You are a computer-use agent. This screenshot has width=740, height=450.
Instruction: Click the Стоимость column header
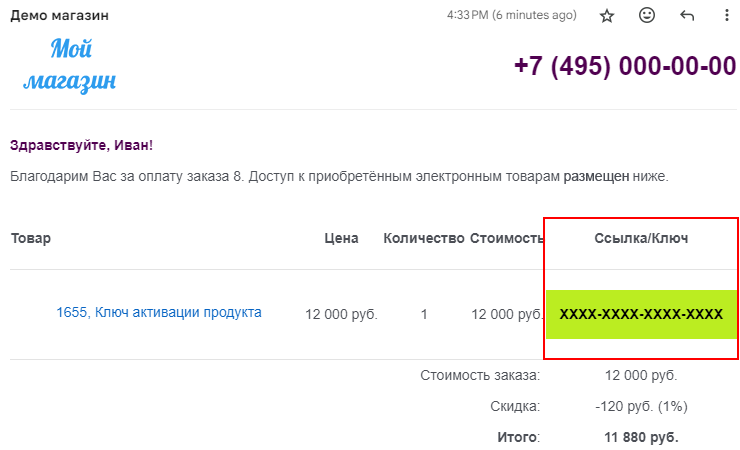(x=506, y=238)
